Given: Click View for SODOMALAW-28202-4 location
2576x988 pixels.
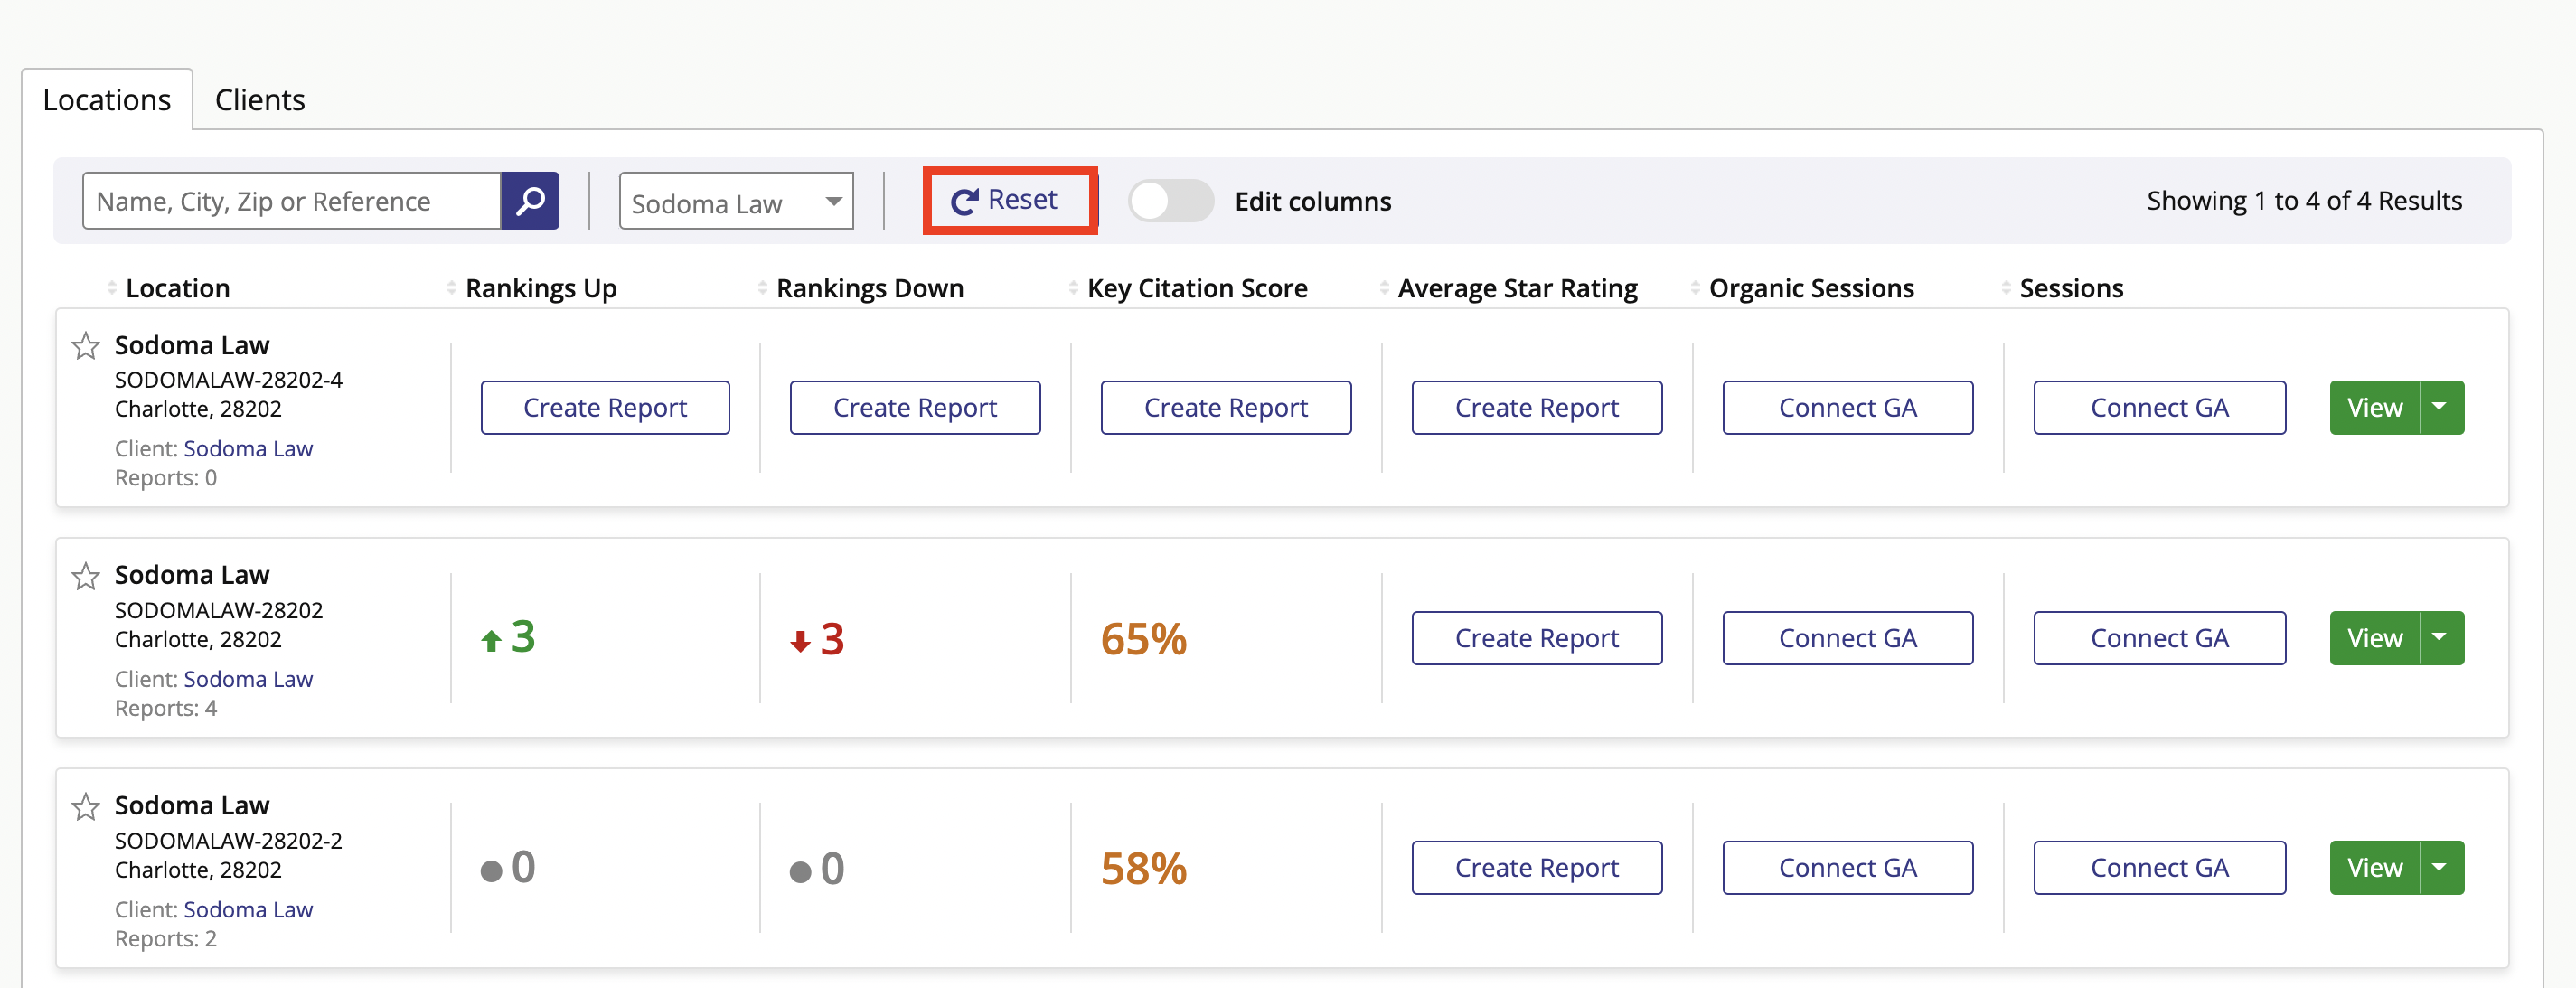Looking at the screenshot, I should click(x=2374, y=407).
